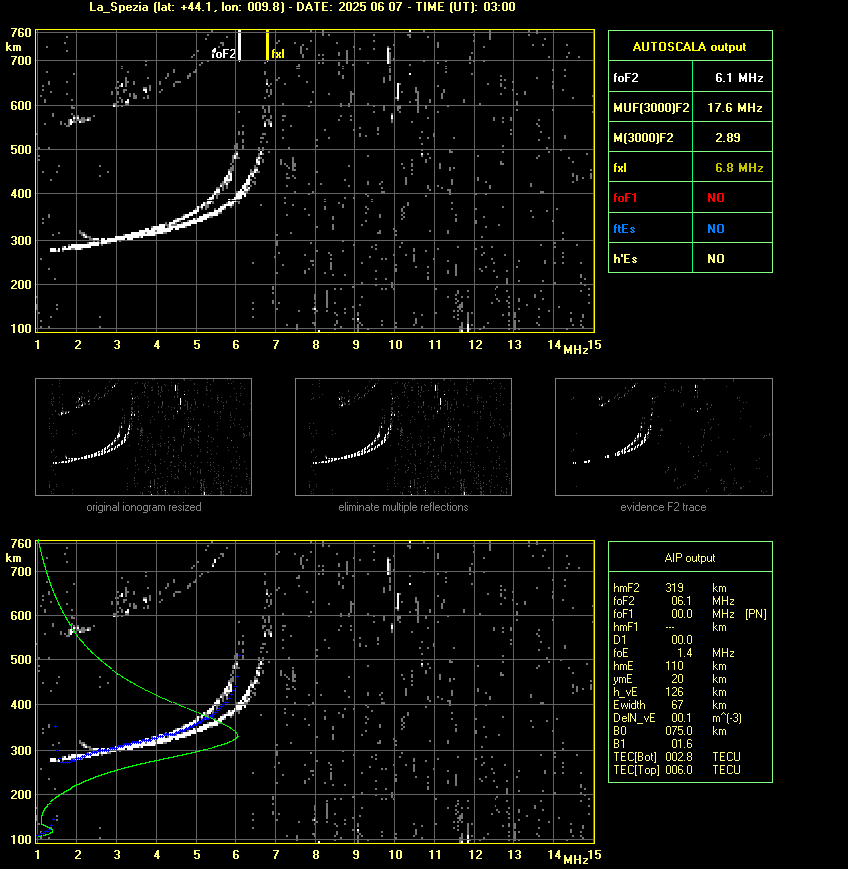Click the h'Es NO value
The height and width of the screenshot is (869, 848).
point(716,258)
